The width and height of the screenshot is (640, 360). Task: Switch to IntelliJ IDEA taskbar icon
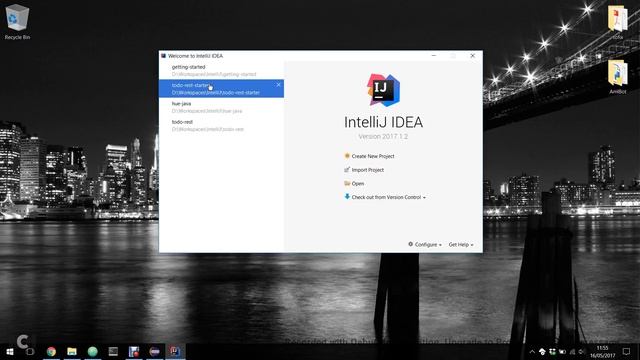(175, 351)
